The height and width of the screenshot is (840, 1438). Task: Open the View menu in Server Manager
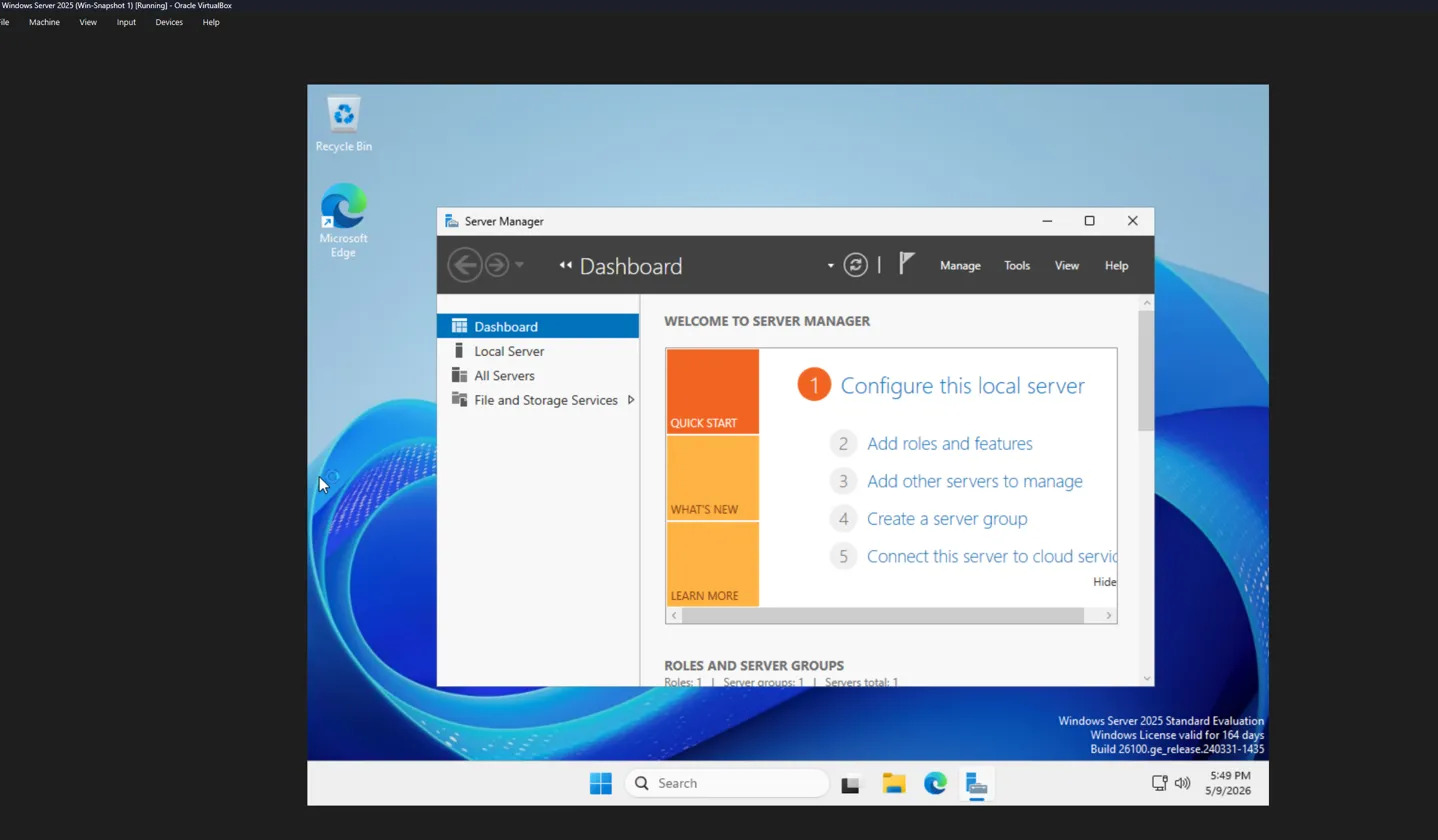[1067, 266]
